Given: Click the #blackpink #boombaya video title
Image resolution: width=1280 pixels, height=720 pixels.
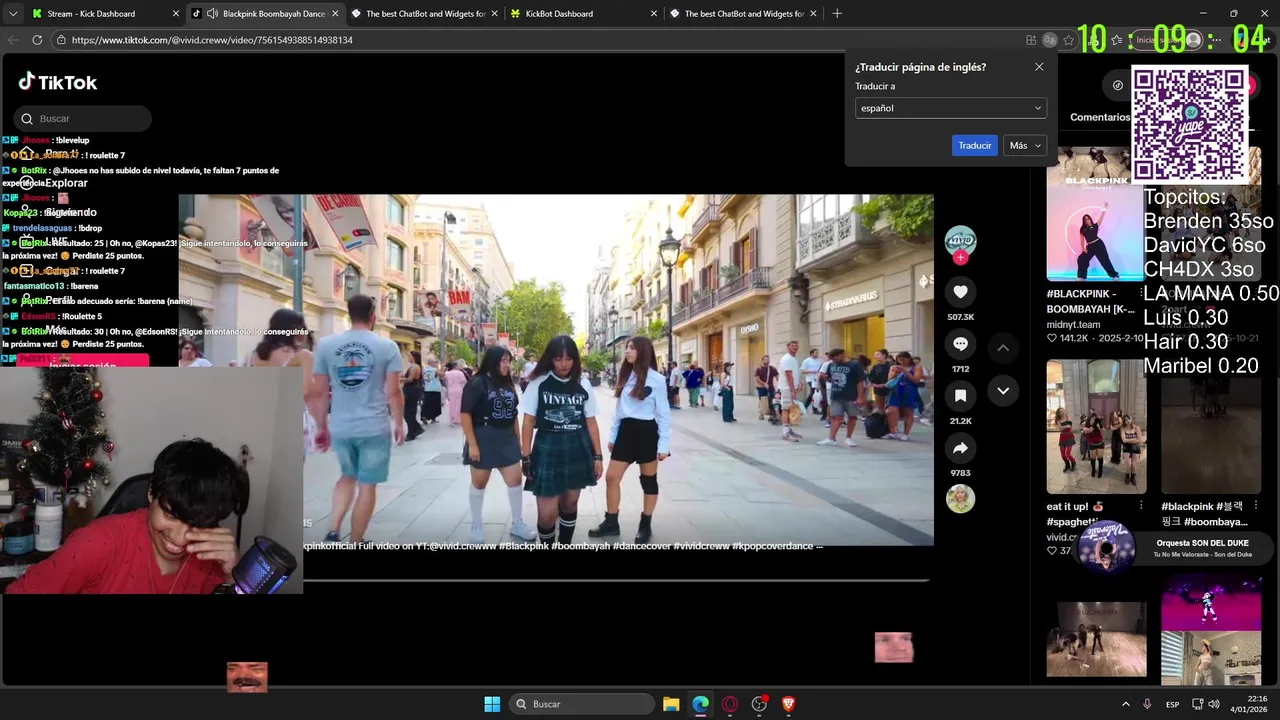Looking at the screenshot, I should click(1204, 514).
